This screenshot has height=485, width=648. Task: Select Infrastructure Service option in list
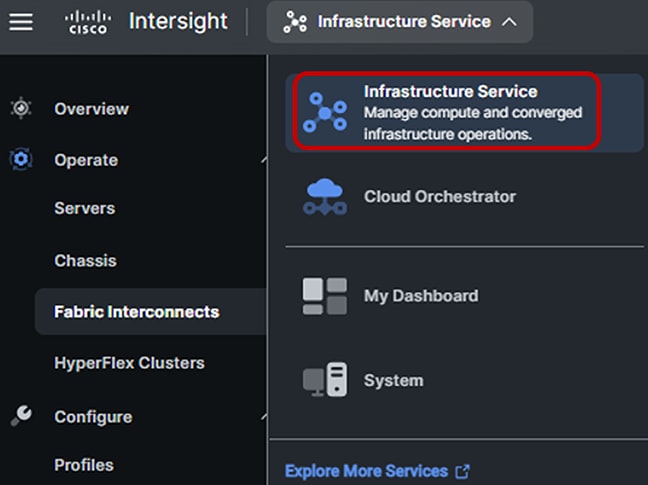pyautogui.click(x=465, y=113)
